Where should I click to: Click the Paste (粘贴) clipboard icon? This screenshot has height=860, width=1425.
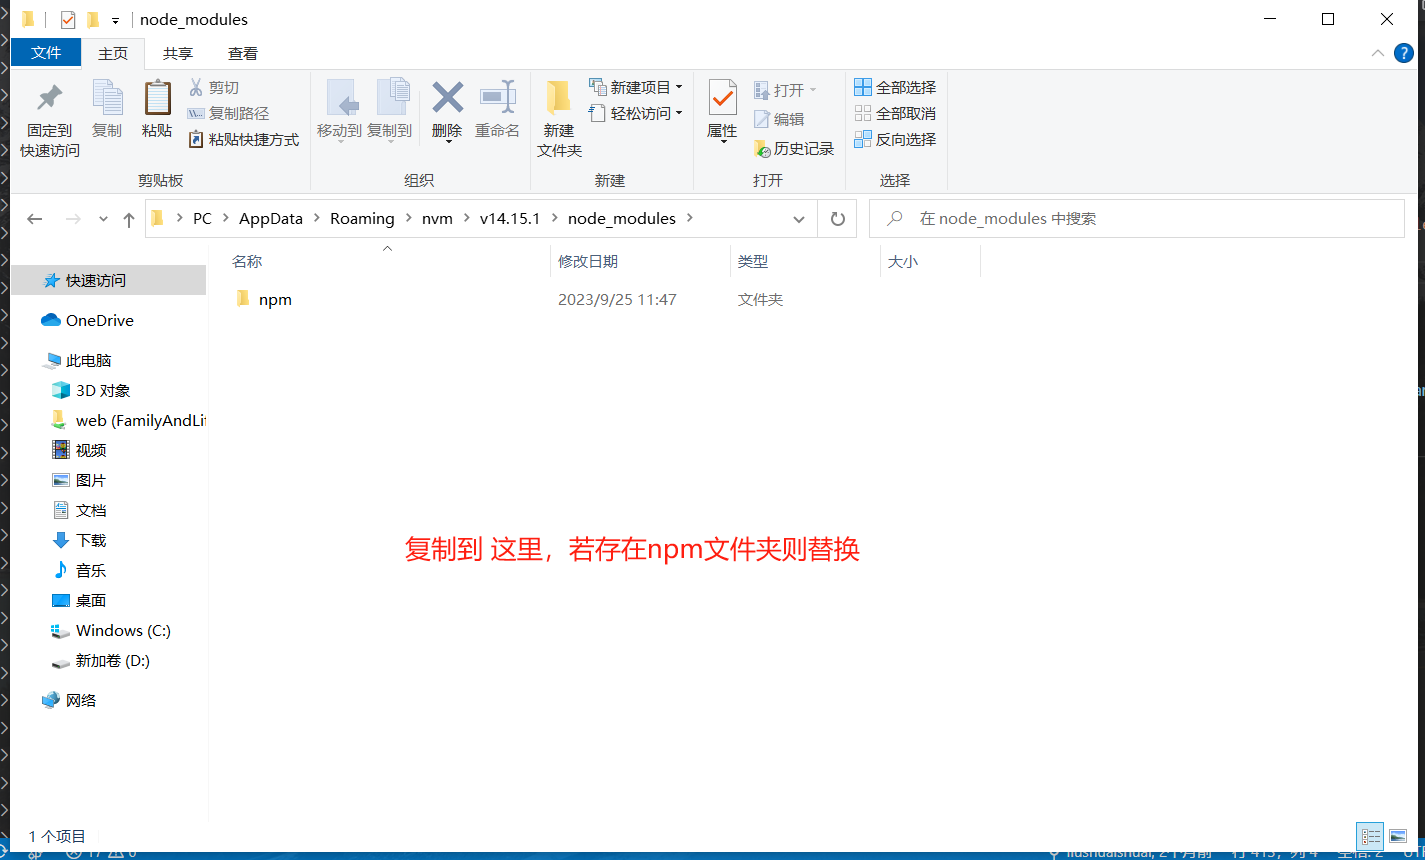click(157, 98)
